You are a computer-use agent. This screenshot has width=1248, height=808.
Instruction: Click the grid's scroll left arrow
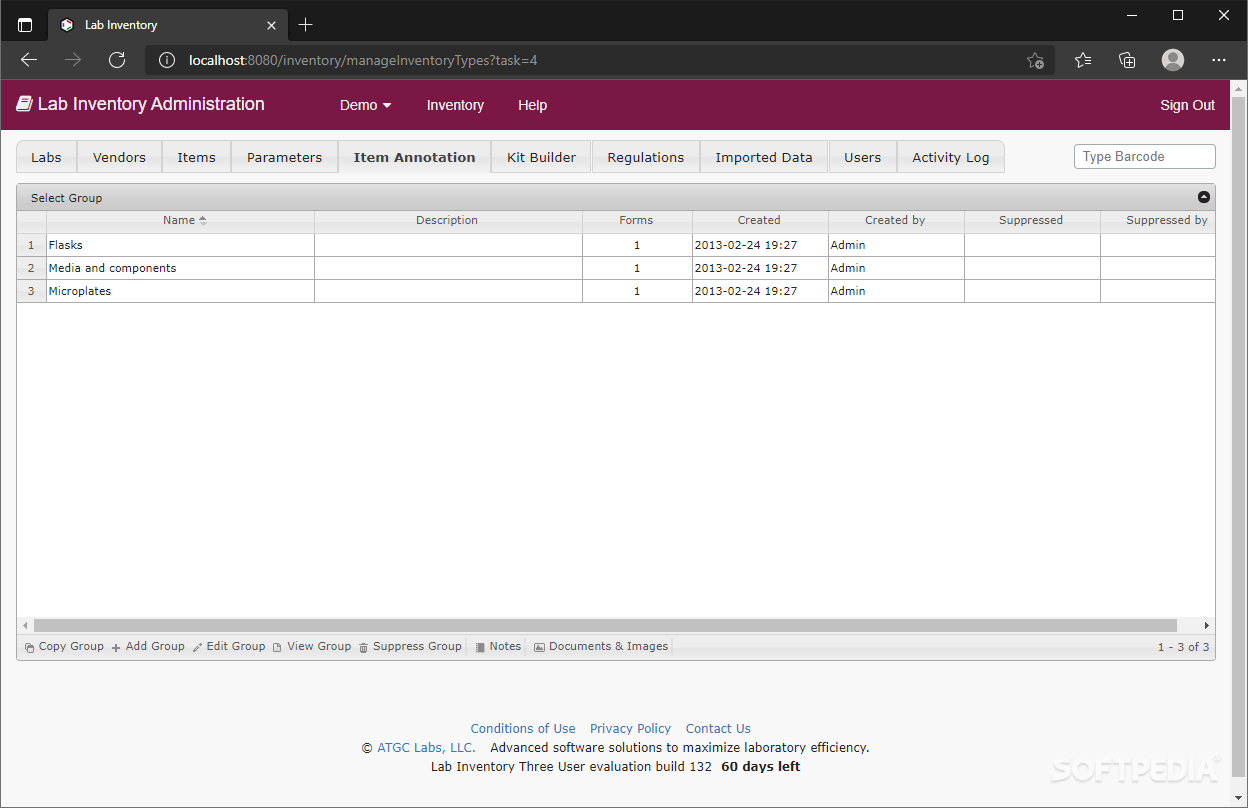point(25,625)
